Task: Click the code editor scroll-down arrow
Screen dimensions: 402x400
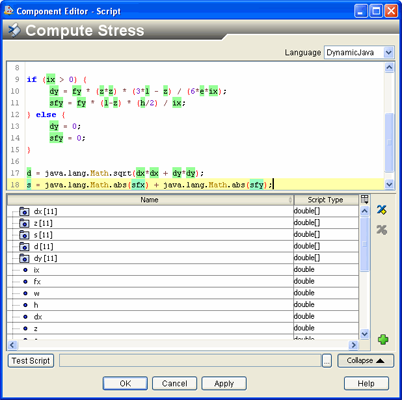Action: [389, 184]
